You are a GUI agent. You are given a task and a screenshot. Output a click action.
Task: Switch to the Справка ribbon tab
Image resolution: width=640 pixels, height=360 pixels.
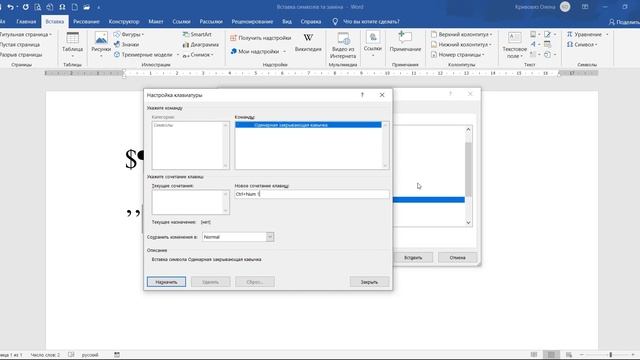[x=311, y=22]
